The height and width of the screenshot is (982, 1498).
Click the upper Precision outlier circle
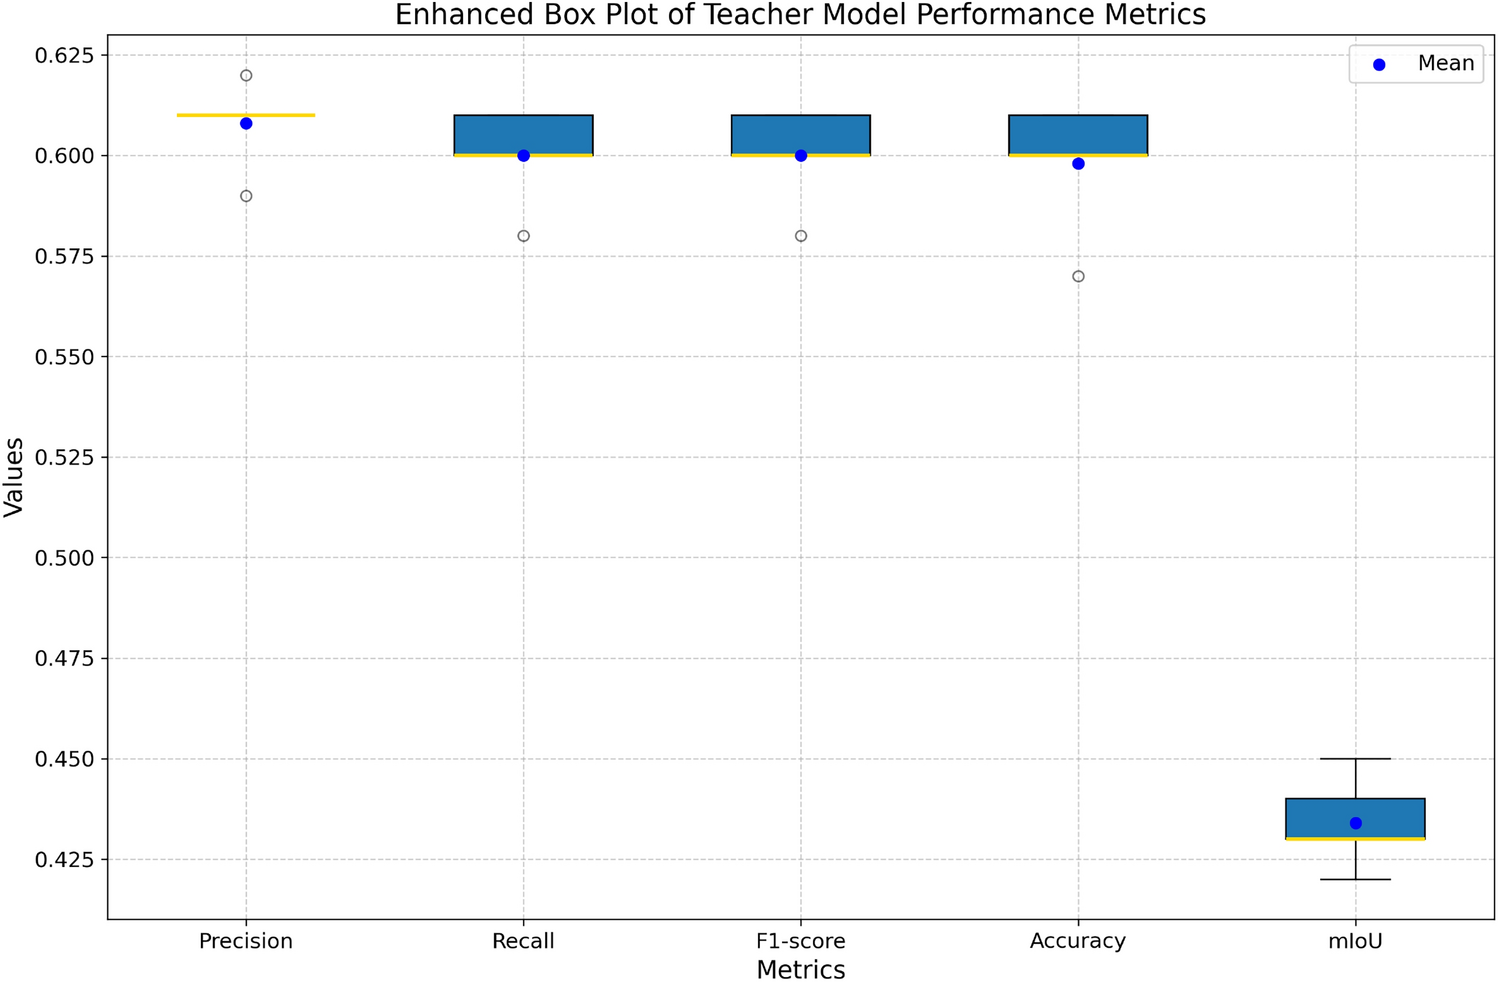tap(246, 75)
